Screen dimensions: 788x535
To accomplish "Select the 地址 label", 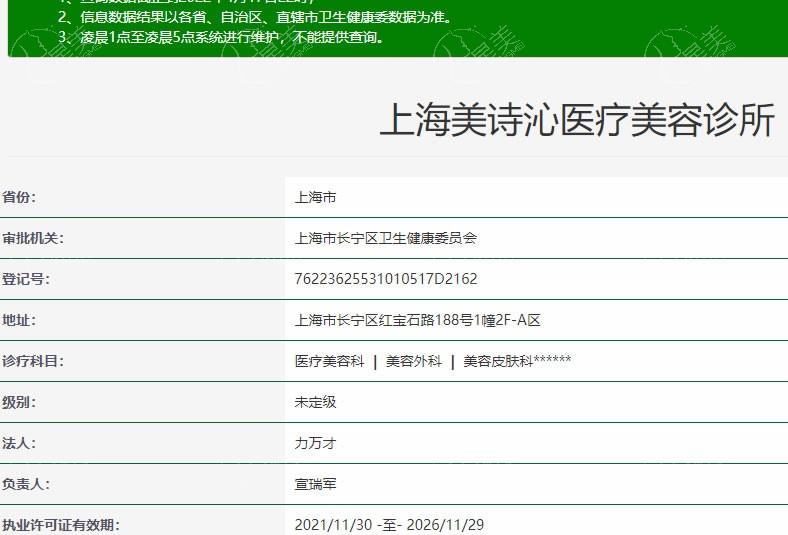I will (19, 320).
